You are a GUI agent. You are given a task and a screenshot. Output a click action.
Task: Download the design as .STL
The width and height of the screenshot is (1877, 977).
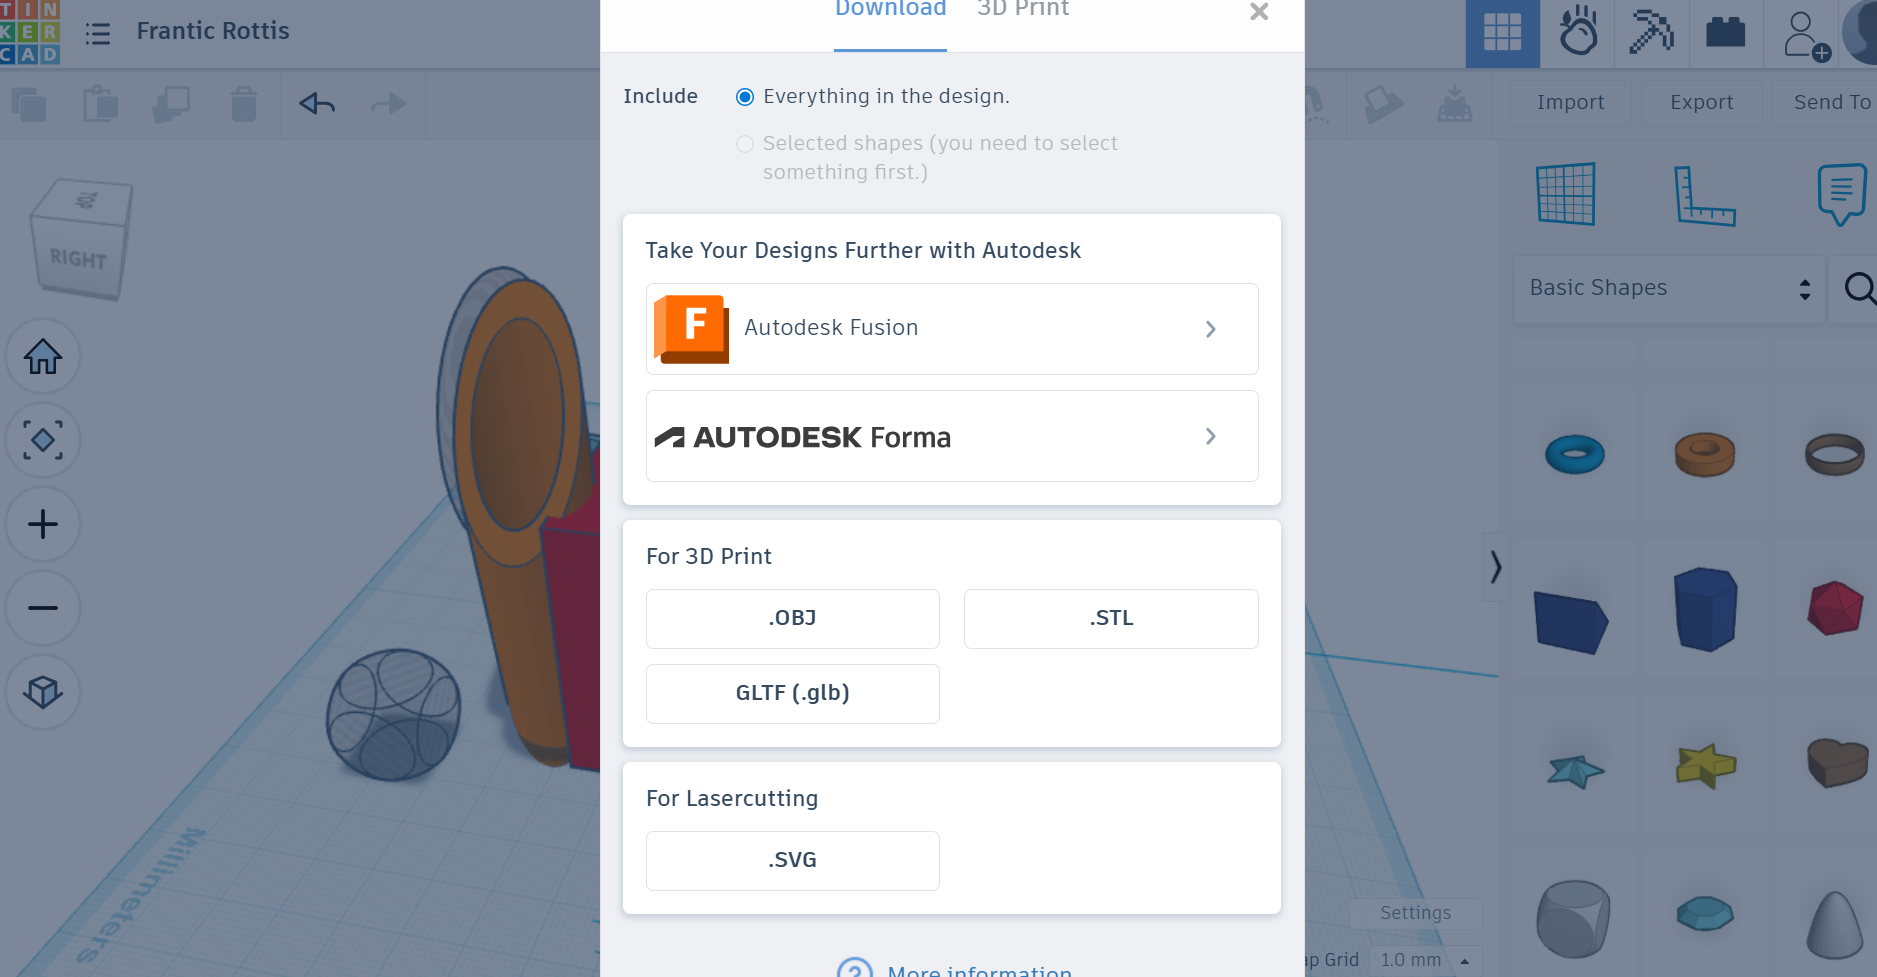click(x=1110, y=619)
